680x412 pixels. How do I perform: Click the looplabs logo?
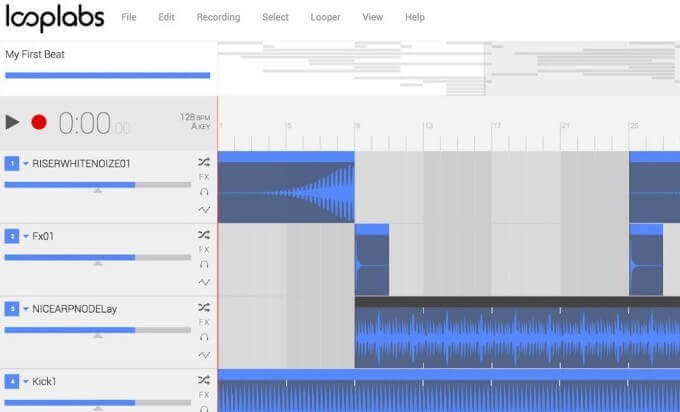point(55,18)
